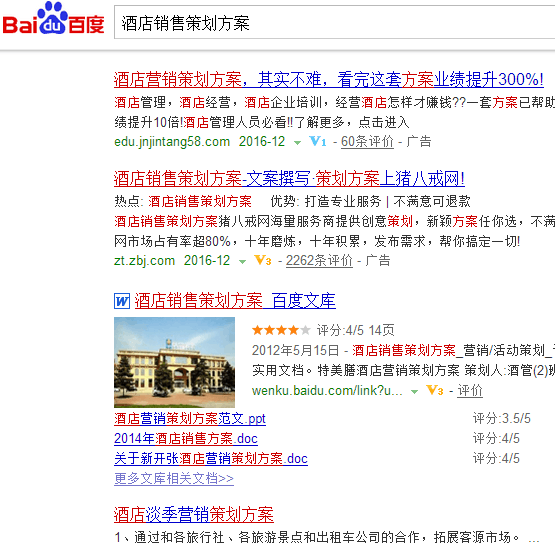555x546 pixels.
Task: Click the 评分:4/5 text beside 关于新开张酒店营销策划方案.doc
Action: [x=496, y=459]
